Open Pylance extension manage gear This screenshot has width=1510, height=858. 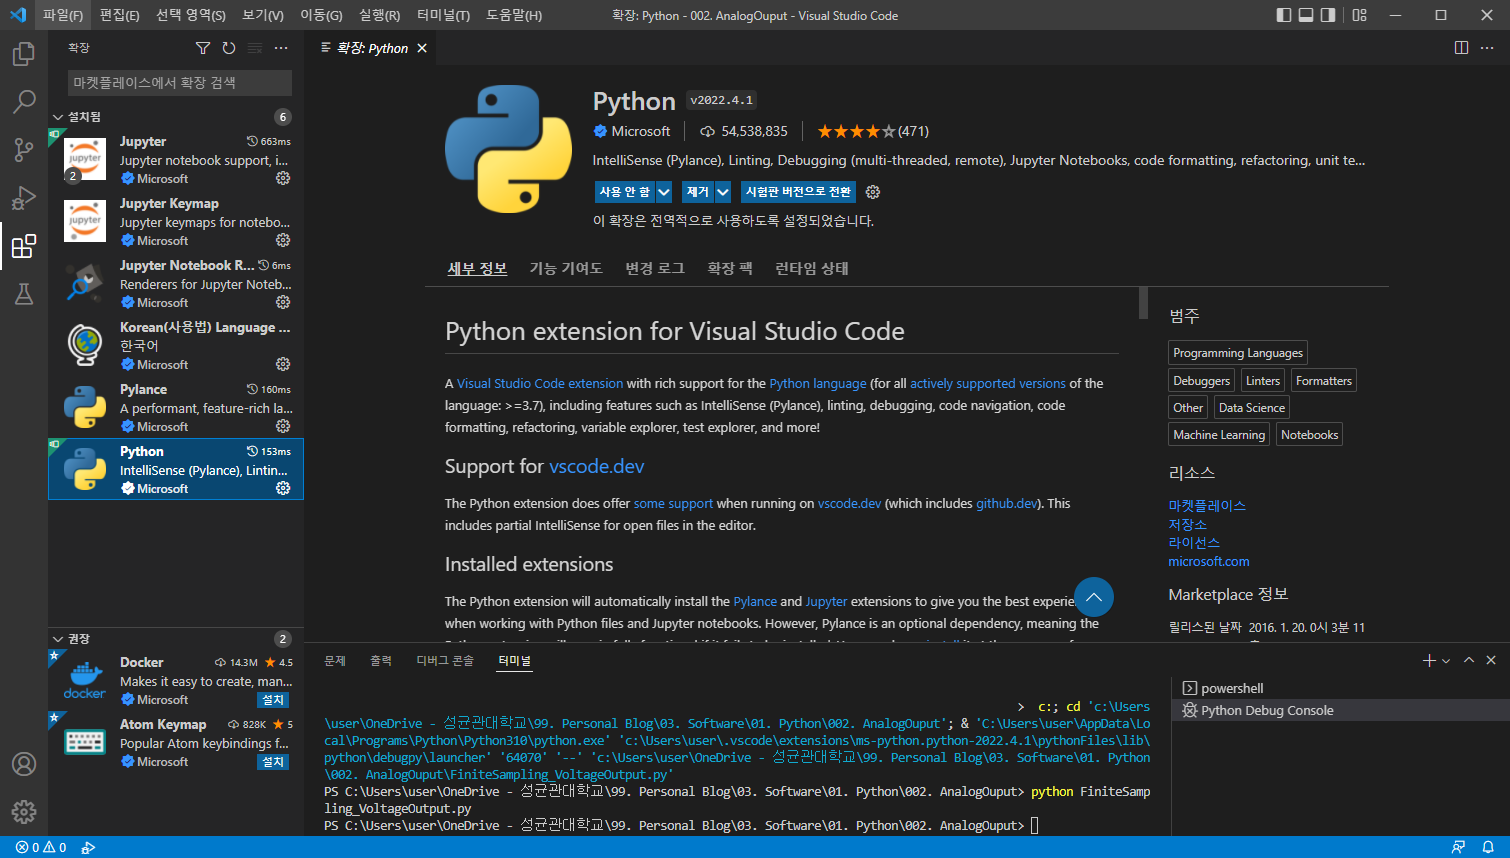[x=283, y=426]
